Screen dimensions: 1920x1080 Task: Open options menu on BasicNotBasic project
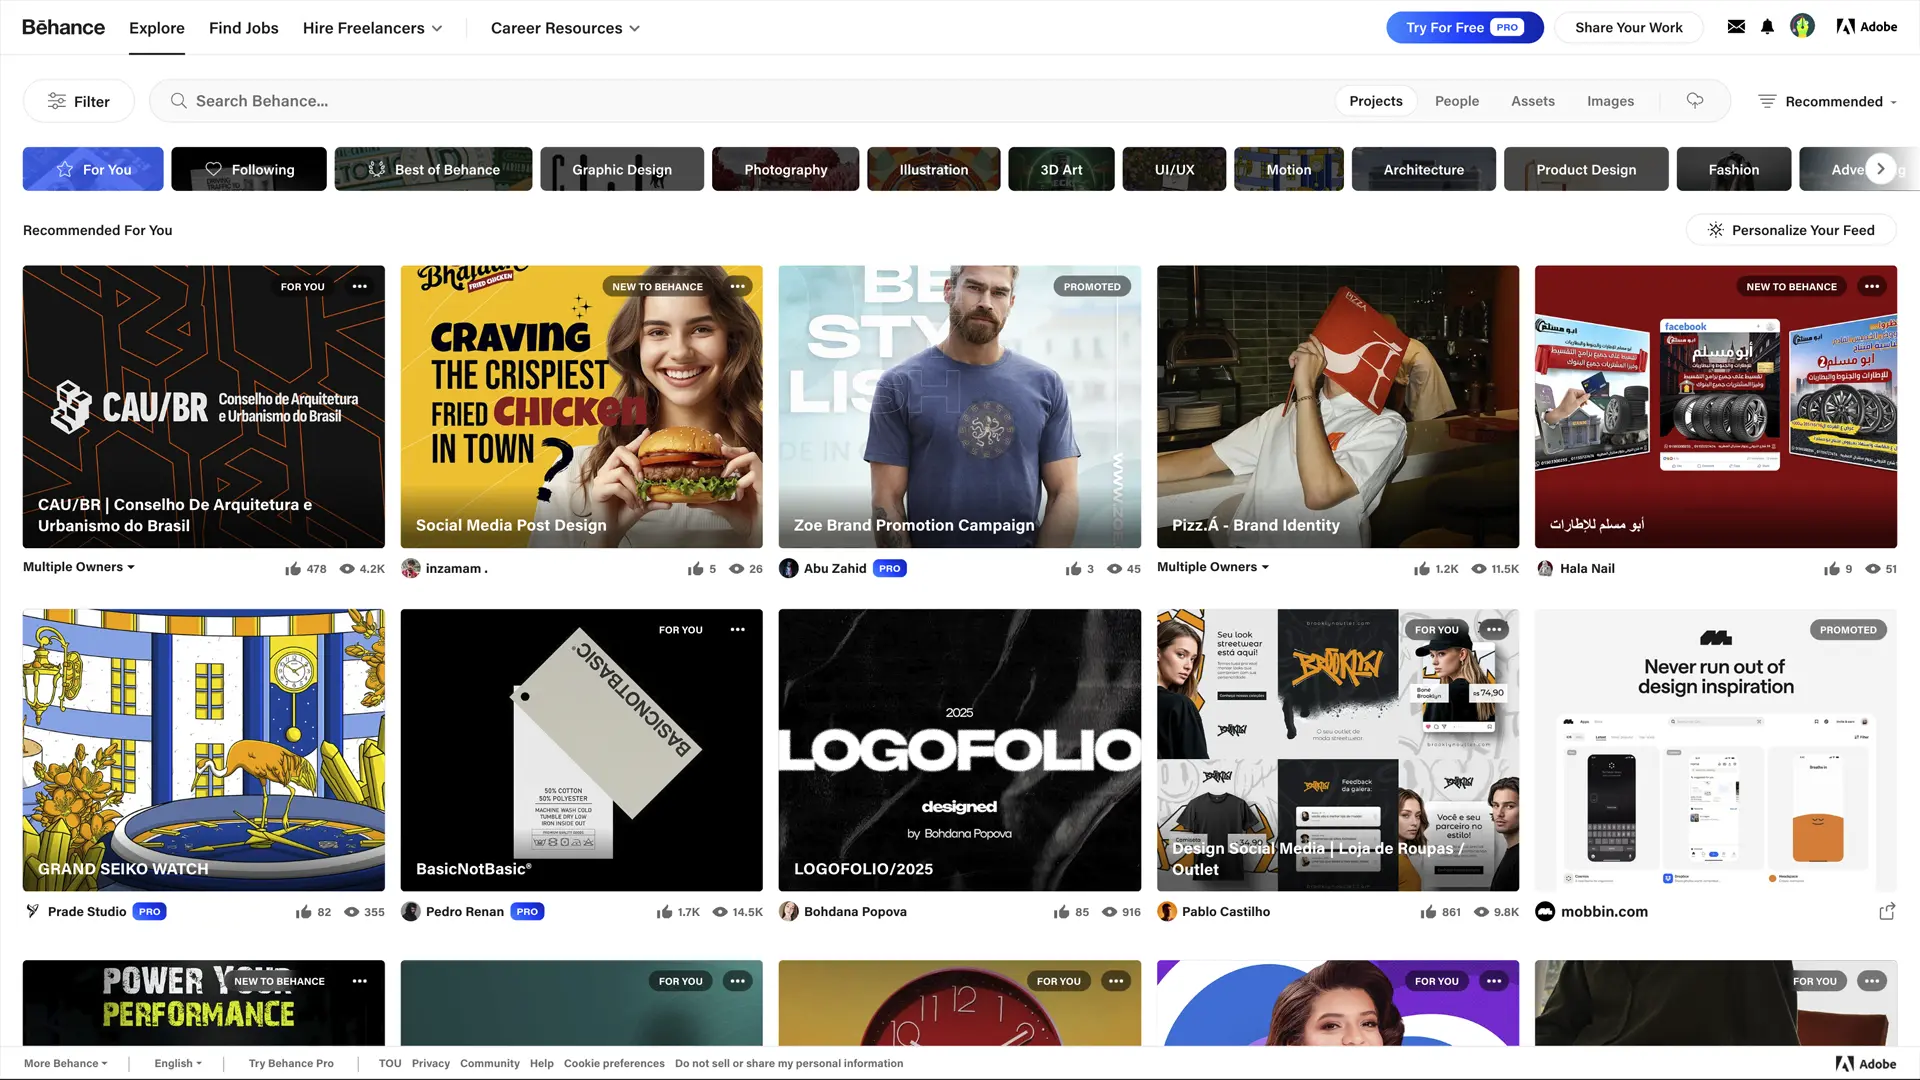tap(738, 630)
